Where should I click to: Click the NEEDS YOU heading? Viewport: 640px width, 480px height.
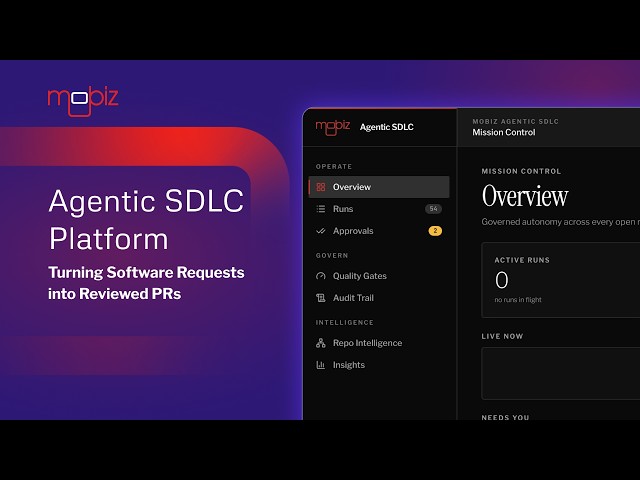pyautogui.click(x=505, y=417)
